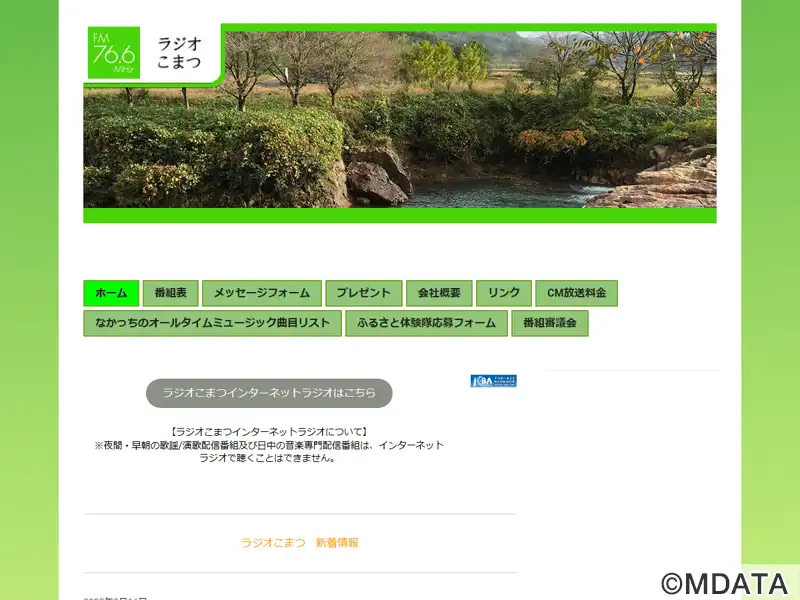Open the ふるさと体験隊応募フォーム page
This screenshot has height=600, width=800.
click(426, 323)
